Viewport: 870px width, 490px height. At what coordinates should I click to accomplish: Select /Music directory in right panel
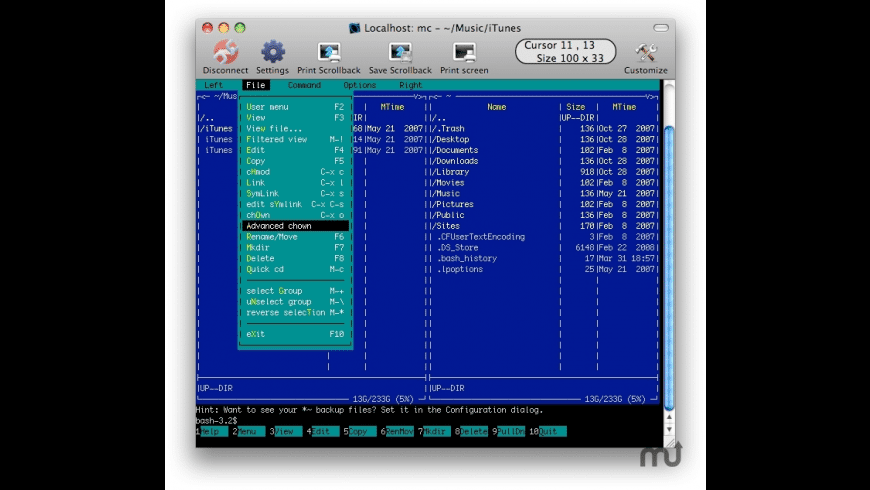544,193
